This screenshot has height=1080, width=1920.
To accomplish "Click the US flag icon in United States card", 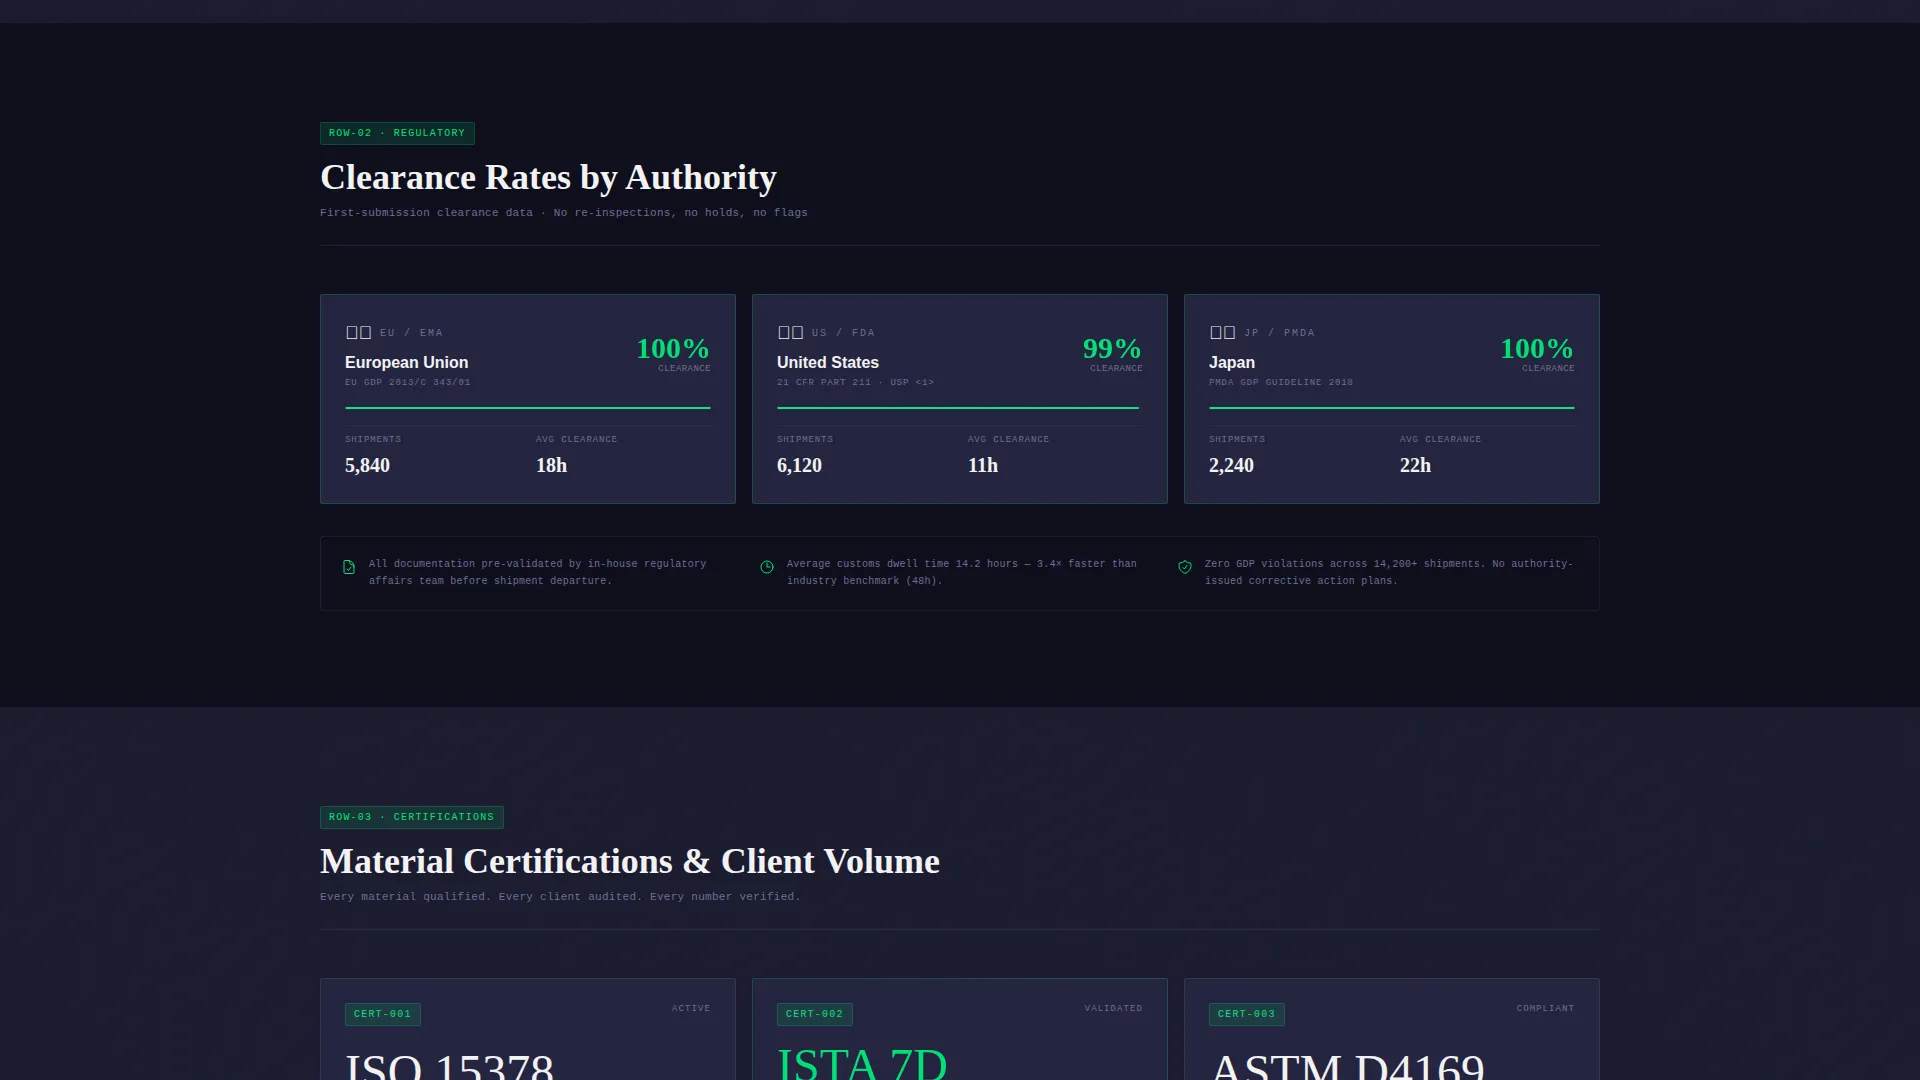I will click(x=790, y=332).
